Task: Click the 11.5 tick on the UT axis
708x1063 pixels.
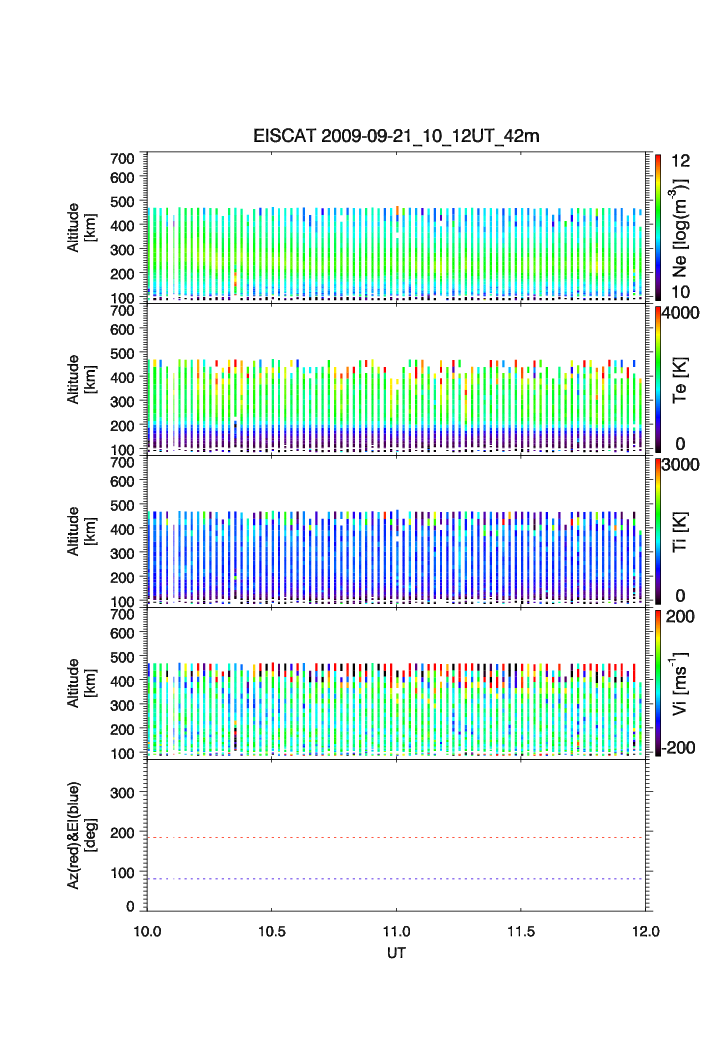Action: [x=521, y=931]
